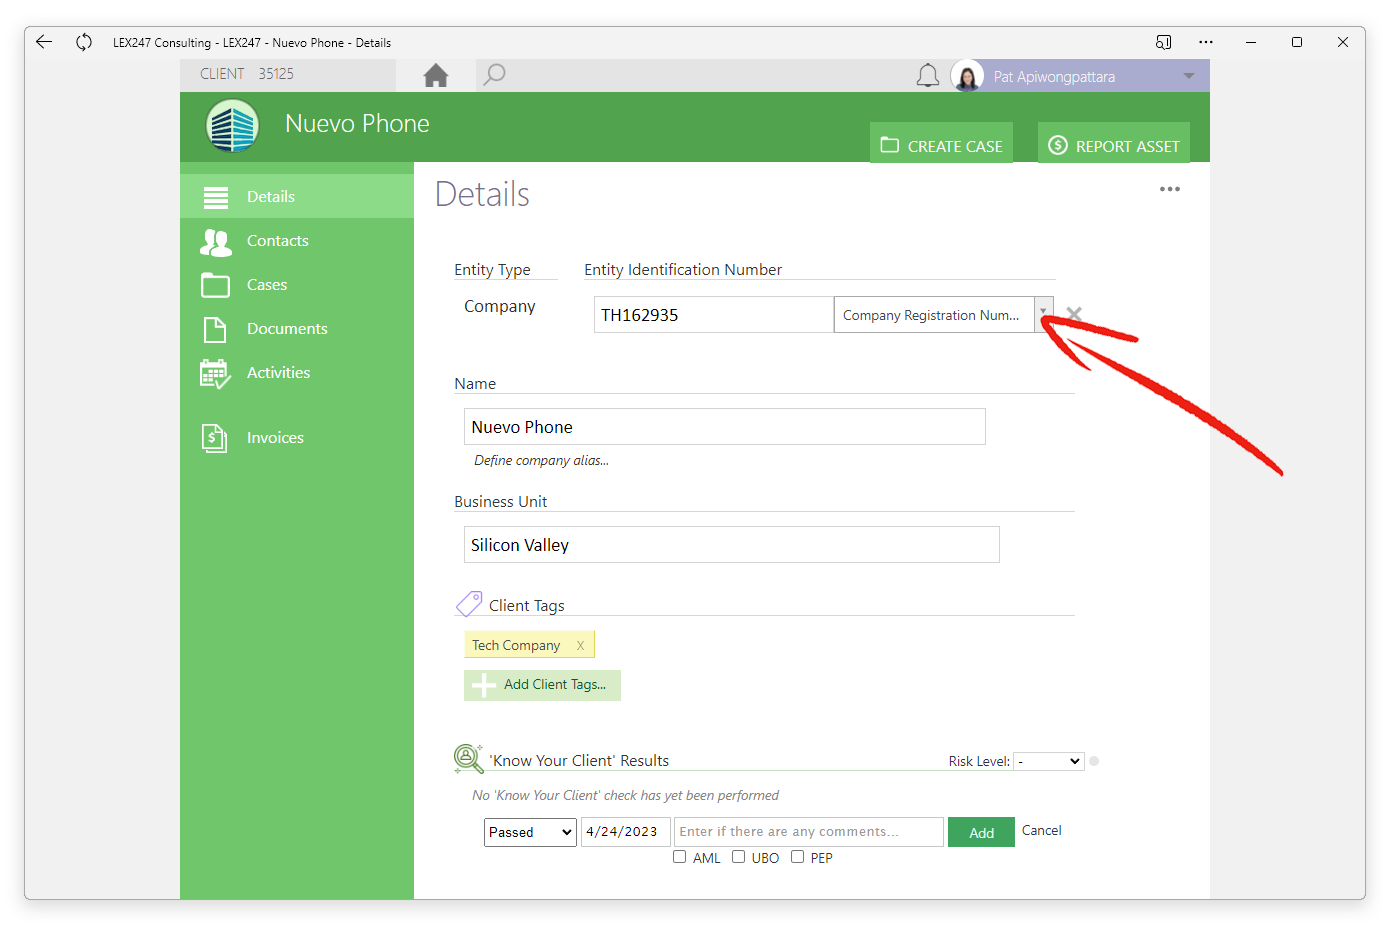This screenshot has height=925, width=1390.
Task: Open the Cases sidebar section
Action: click(297, 284)
